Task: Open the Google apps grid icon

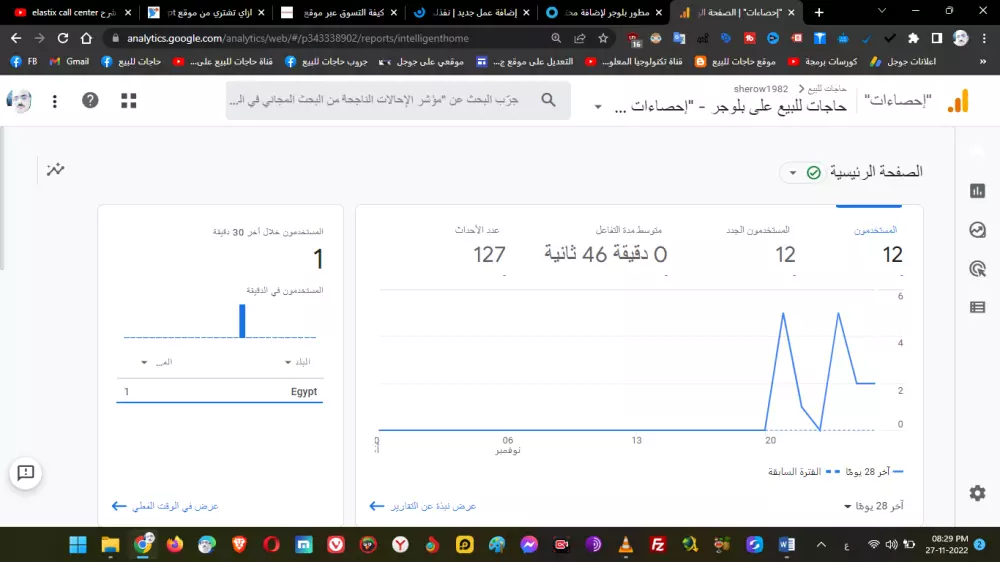Action: (x=129, y=100)
